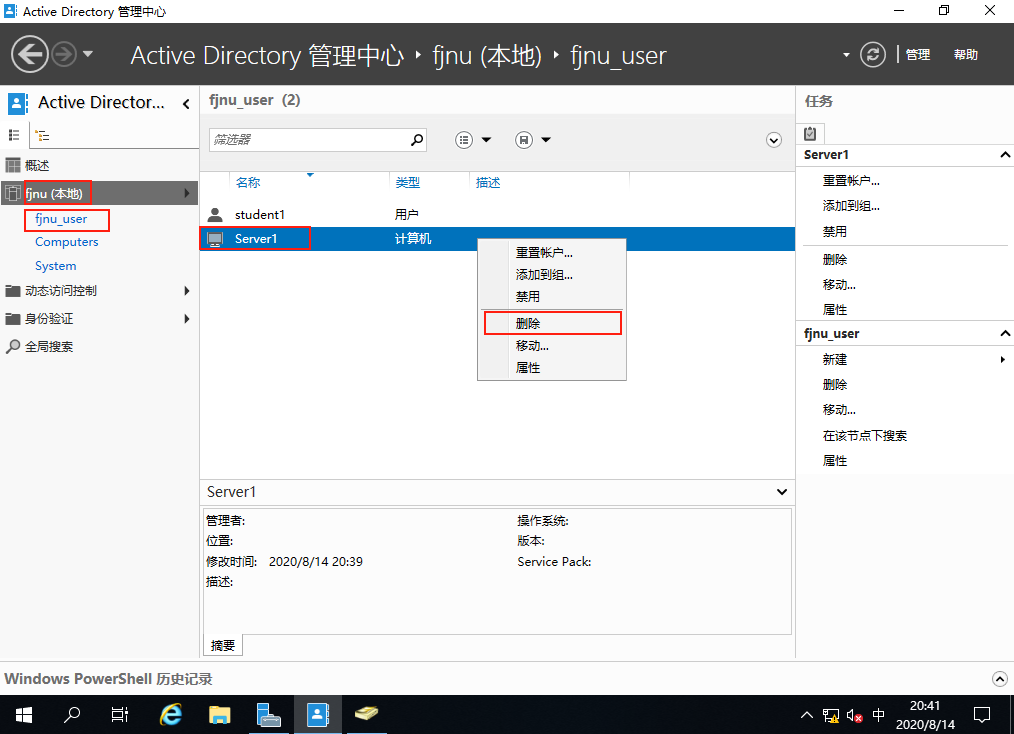Click the refresh icon in header
The image size is (1014, 734).
click(x=872, y=54)
